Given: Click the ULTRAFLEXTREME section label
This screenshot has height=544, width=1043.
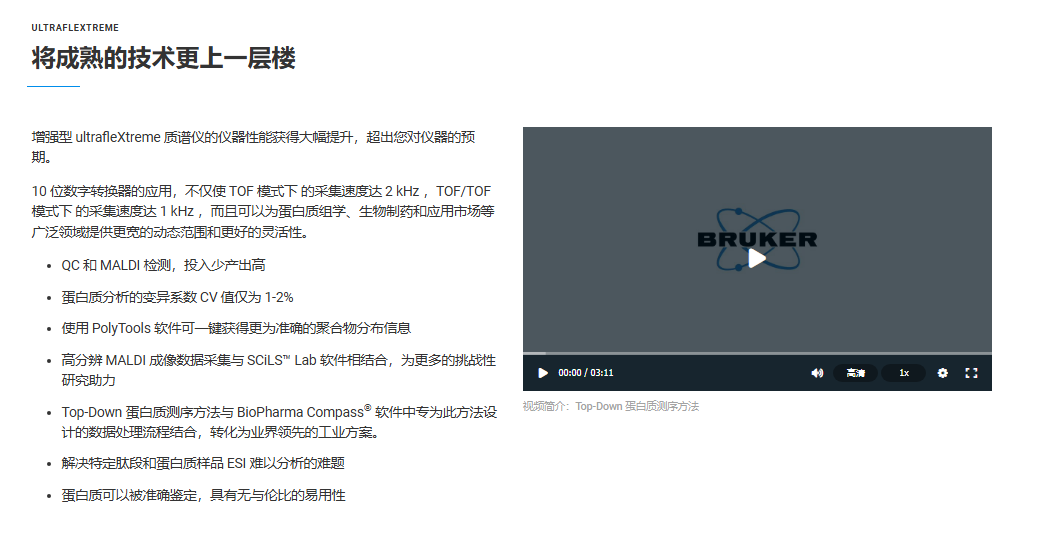Looking at the screenshot, I should [x=75, y=28].
